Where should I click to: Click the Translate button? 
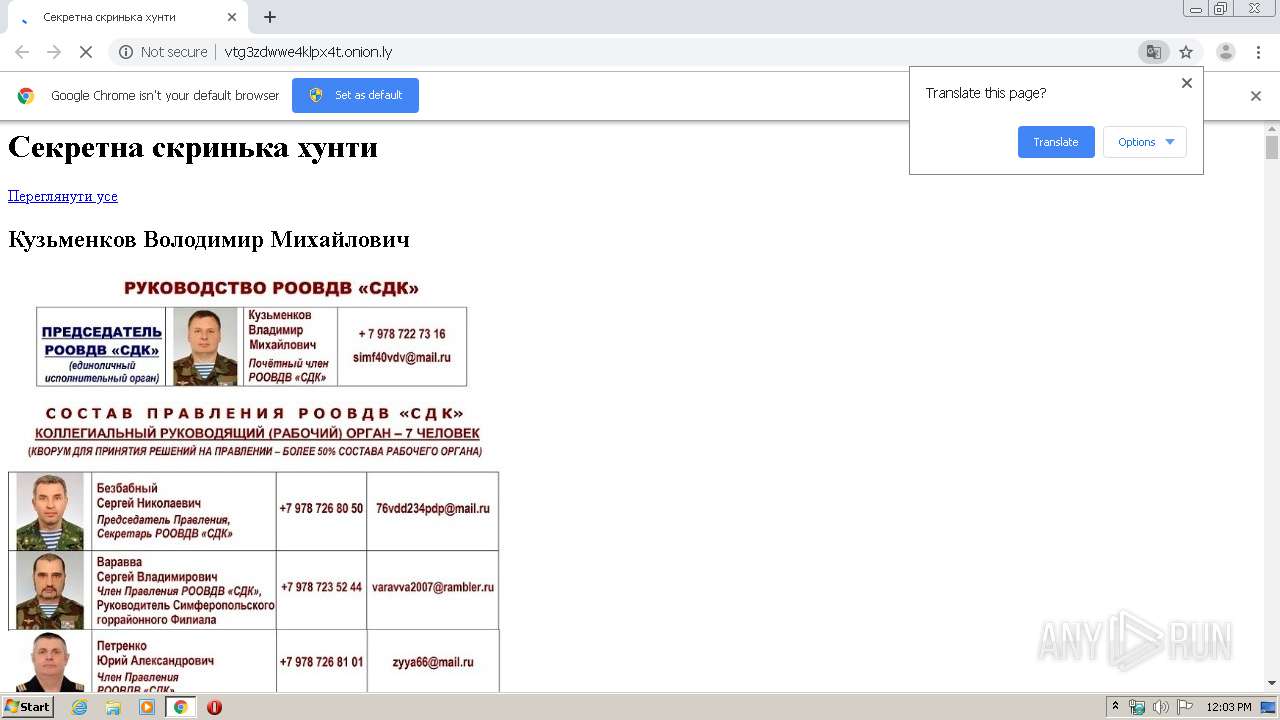point(1056,142)
